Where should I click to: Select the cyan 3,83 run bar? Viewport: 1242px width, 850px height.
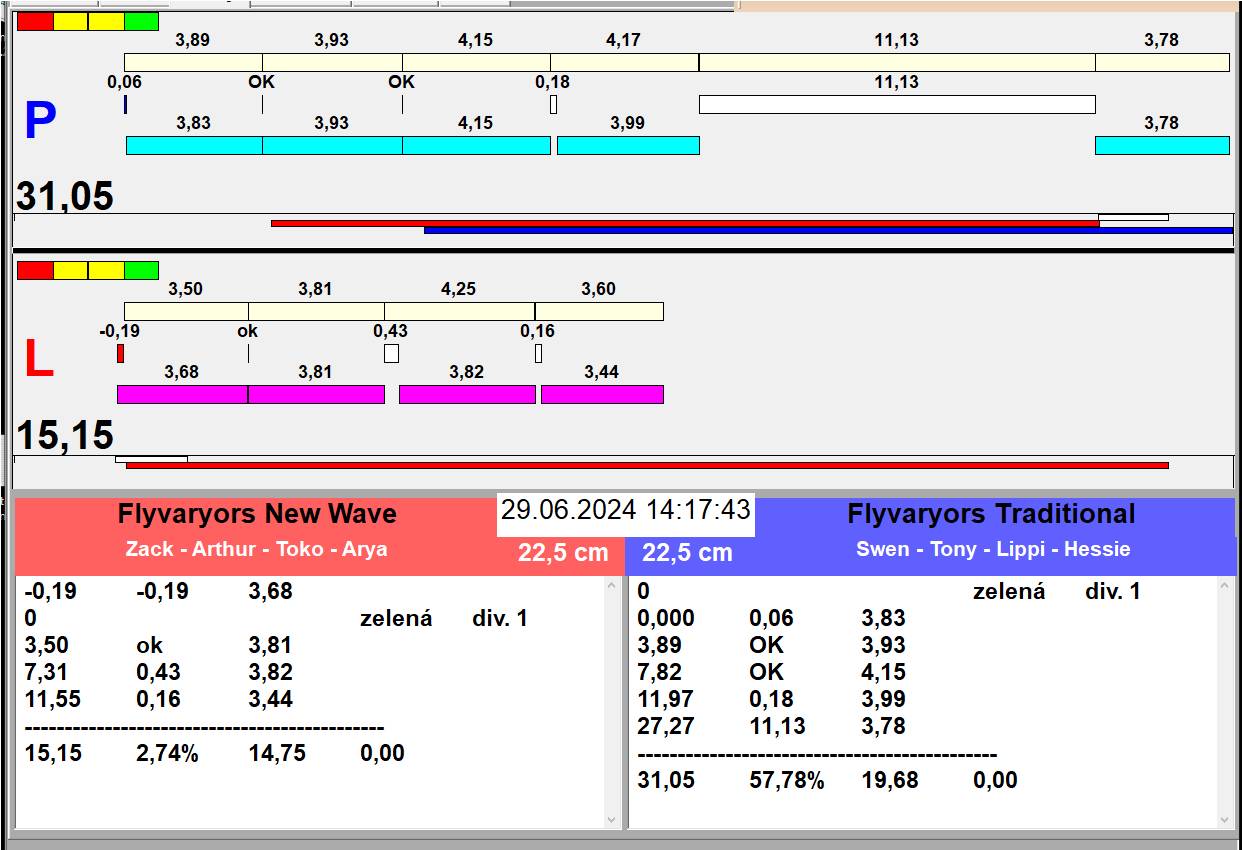point(194,146)
